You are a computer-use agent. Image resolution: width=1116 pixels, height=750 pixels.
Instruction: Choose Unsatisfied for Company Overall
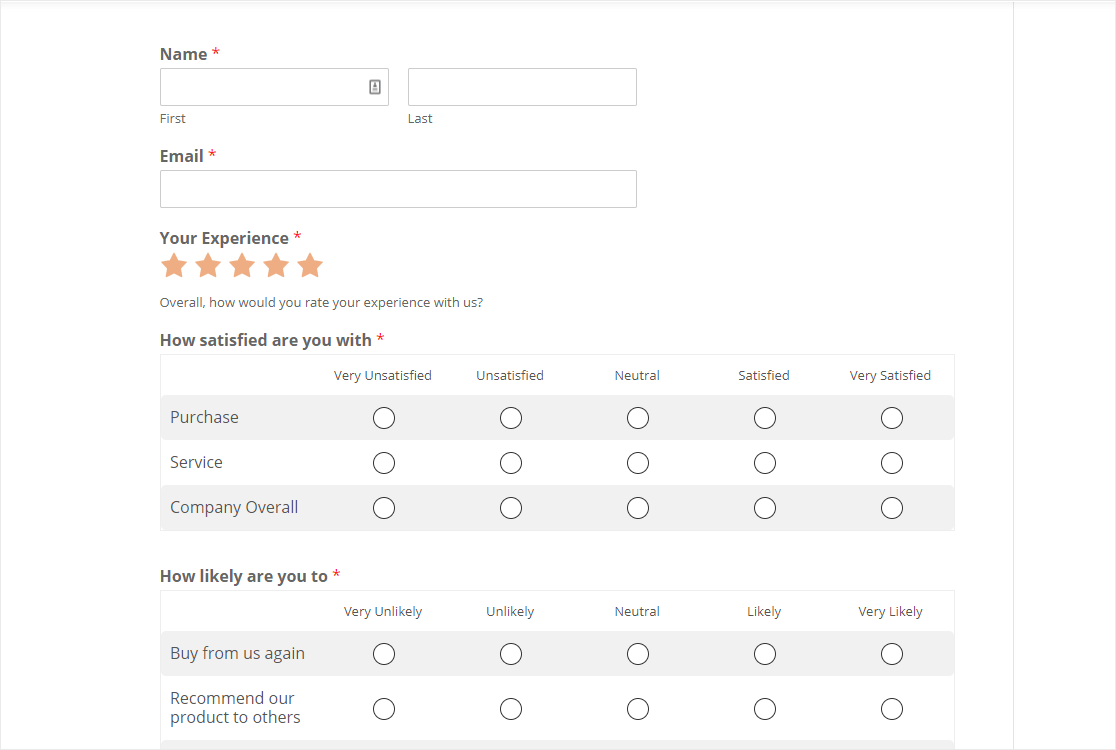[x=511, y=508]
